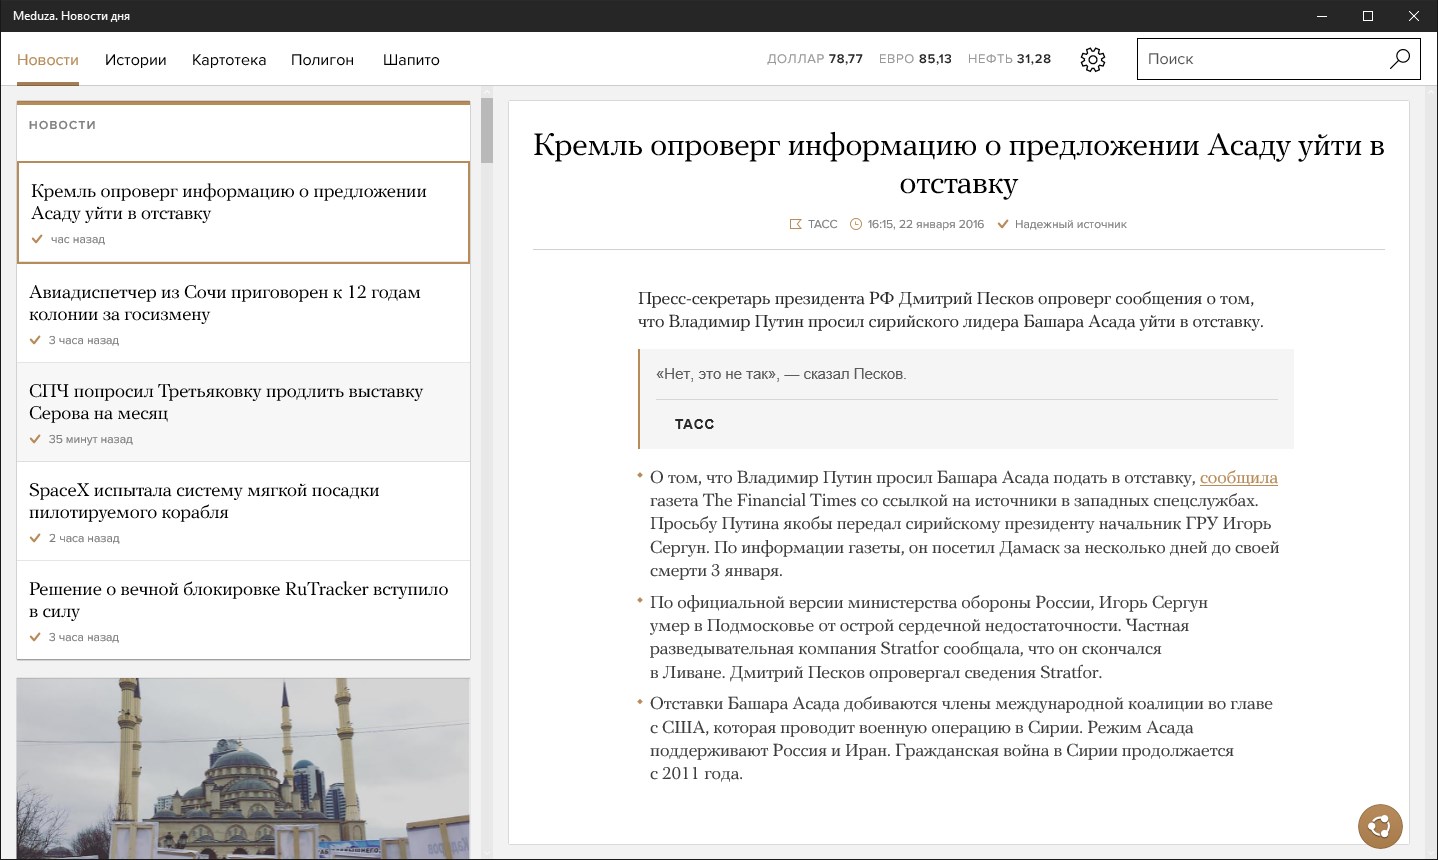Maximize the Meduza window

click(1368, 16)
